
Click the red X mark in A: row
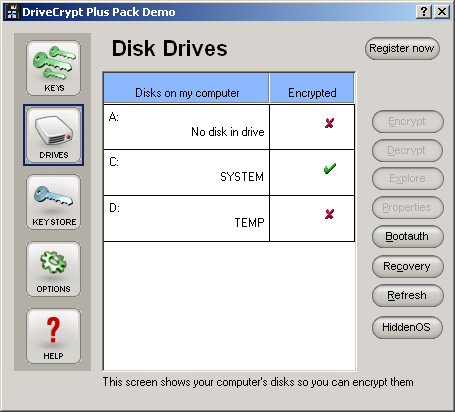329,123
